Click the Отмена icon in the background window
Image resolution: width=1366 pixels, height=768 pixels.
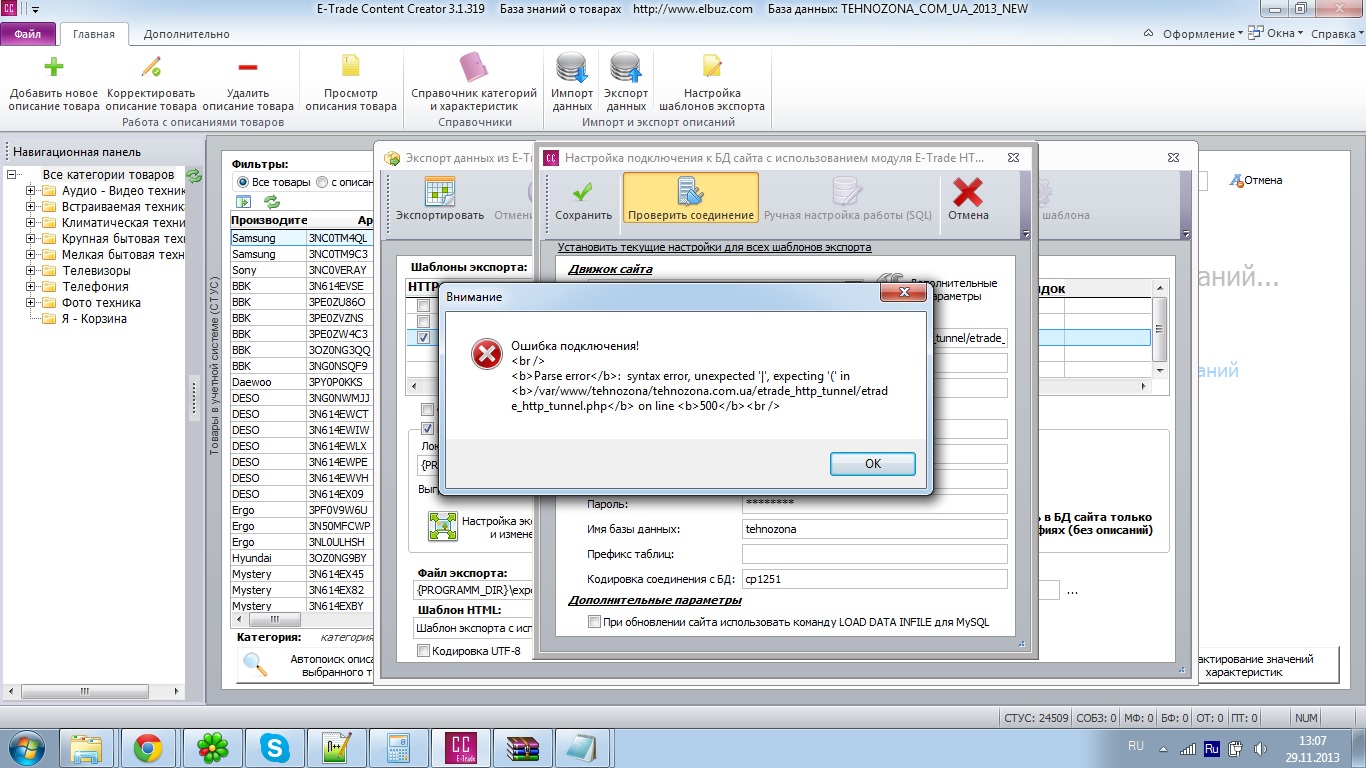click(1236, 180)
